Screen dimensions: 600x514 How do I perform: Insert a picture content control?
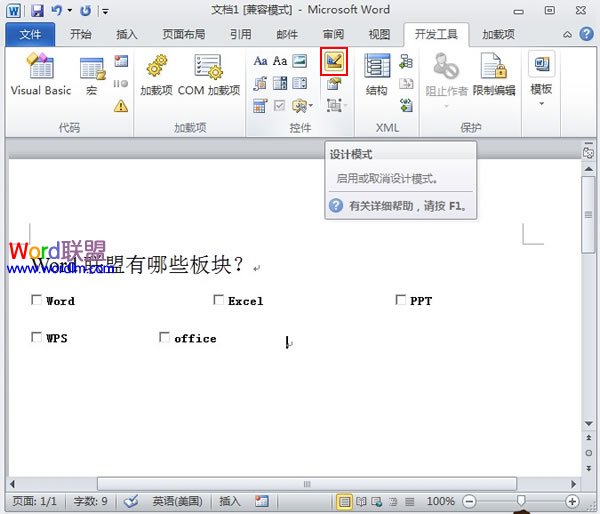click(300, 61)
